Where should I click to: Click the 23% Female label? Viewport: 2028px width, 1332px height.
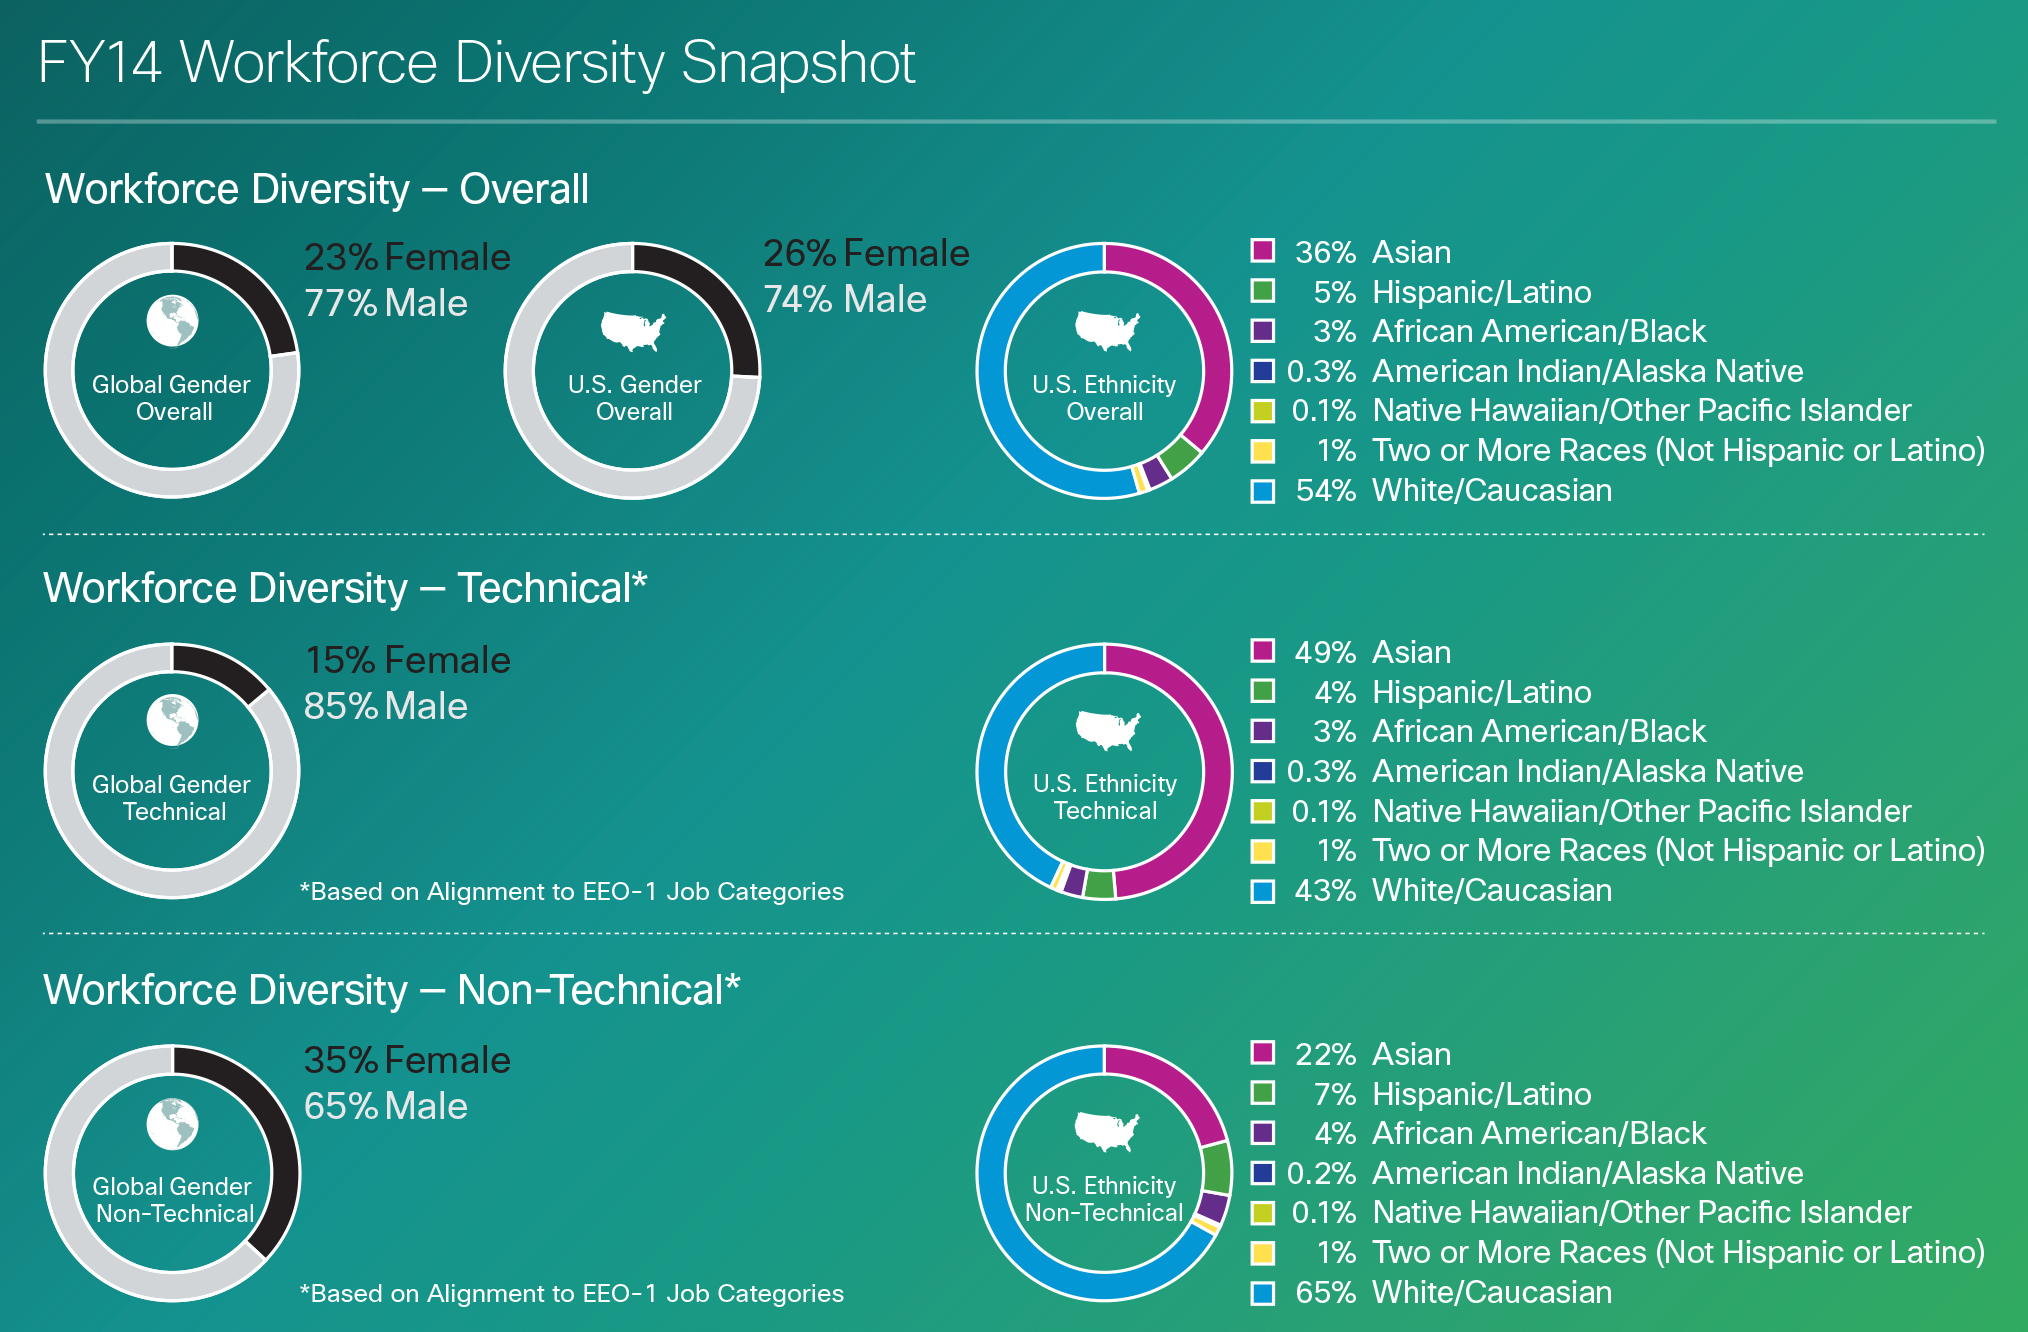pyautogui.click(x=407, y=257)
